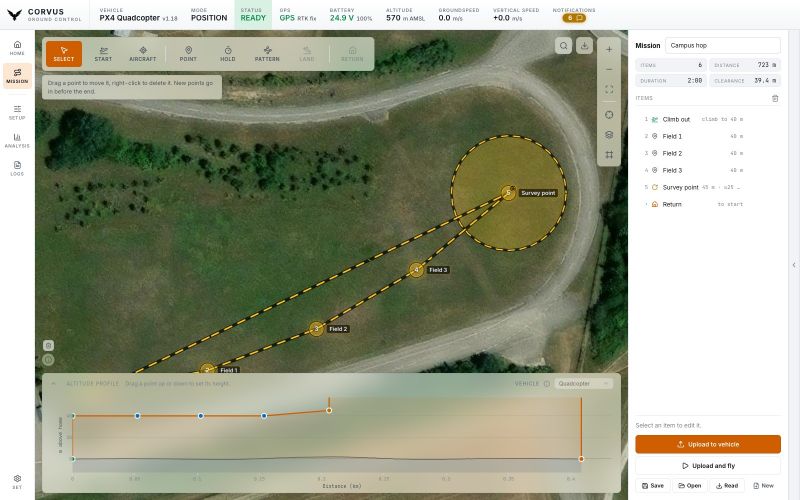Click Field 2 waypoint marker on map
800x500 pixels.
(316, 329)
